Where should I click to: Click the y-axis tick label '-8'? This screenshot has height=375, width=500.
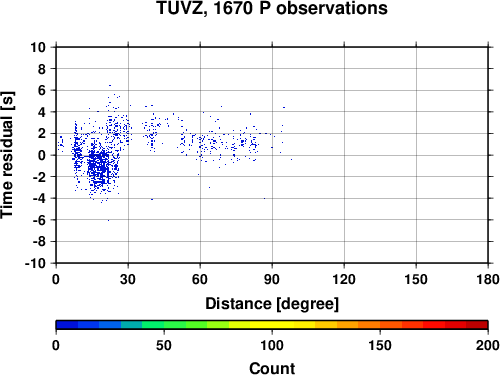(39, 242)
